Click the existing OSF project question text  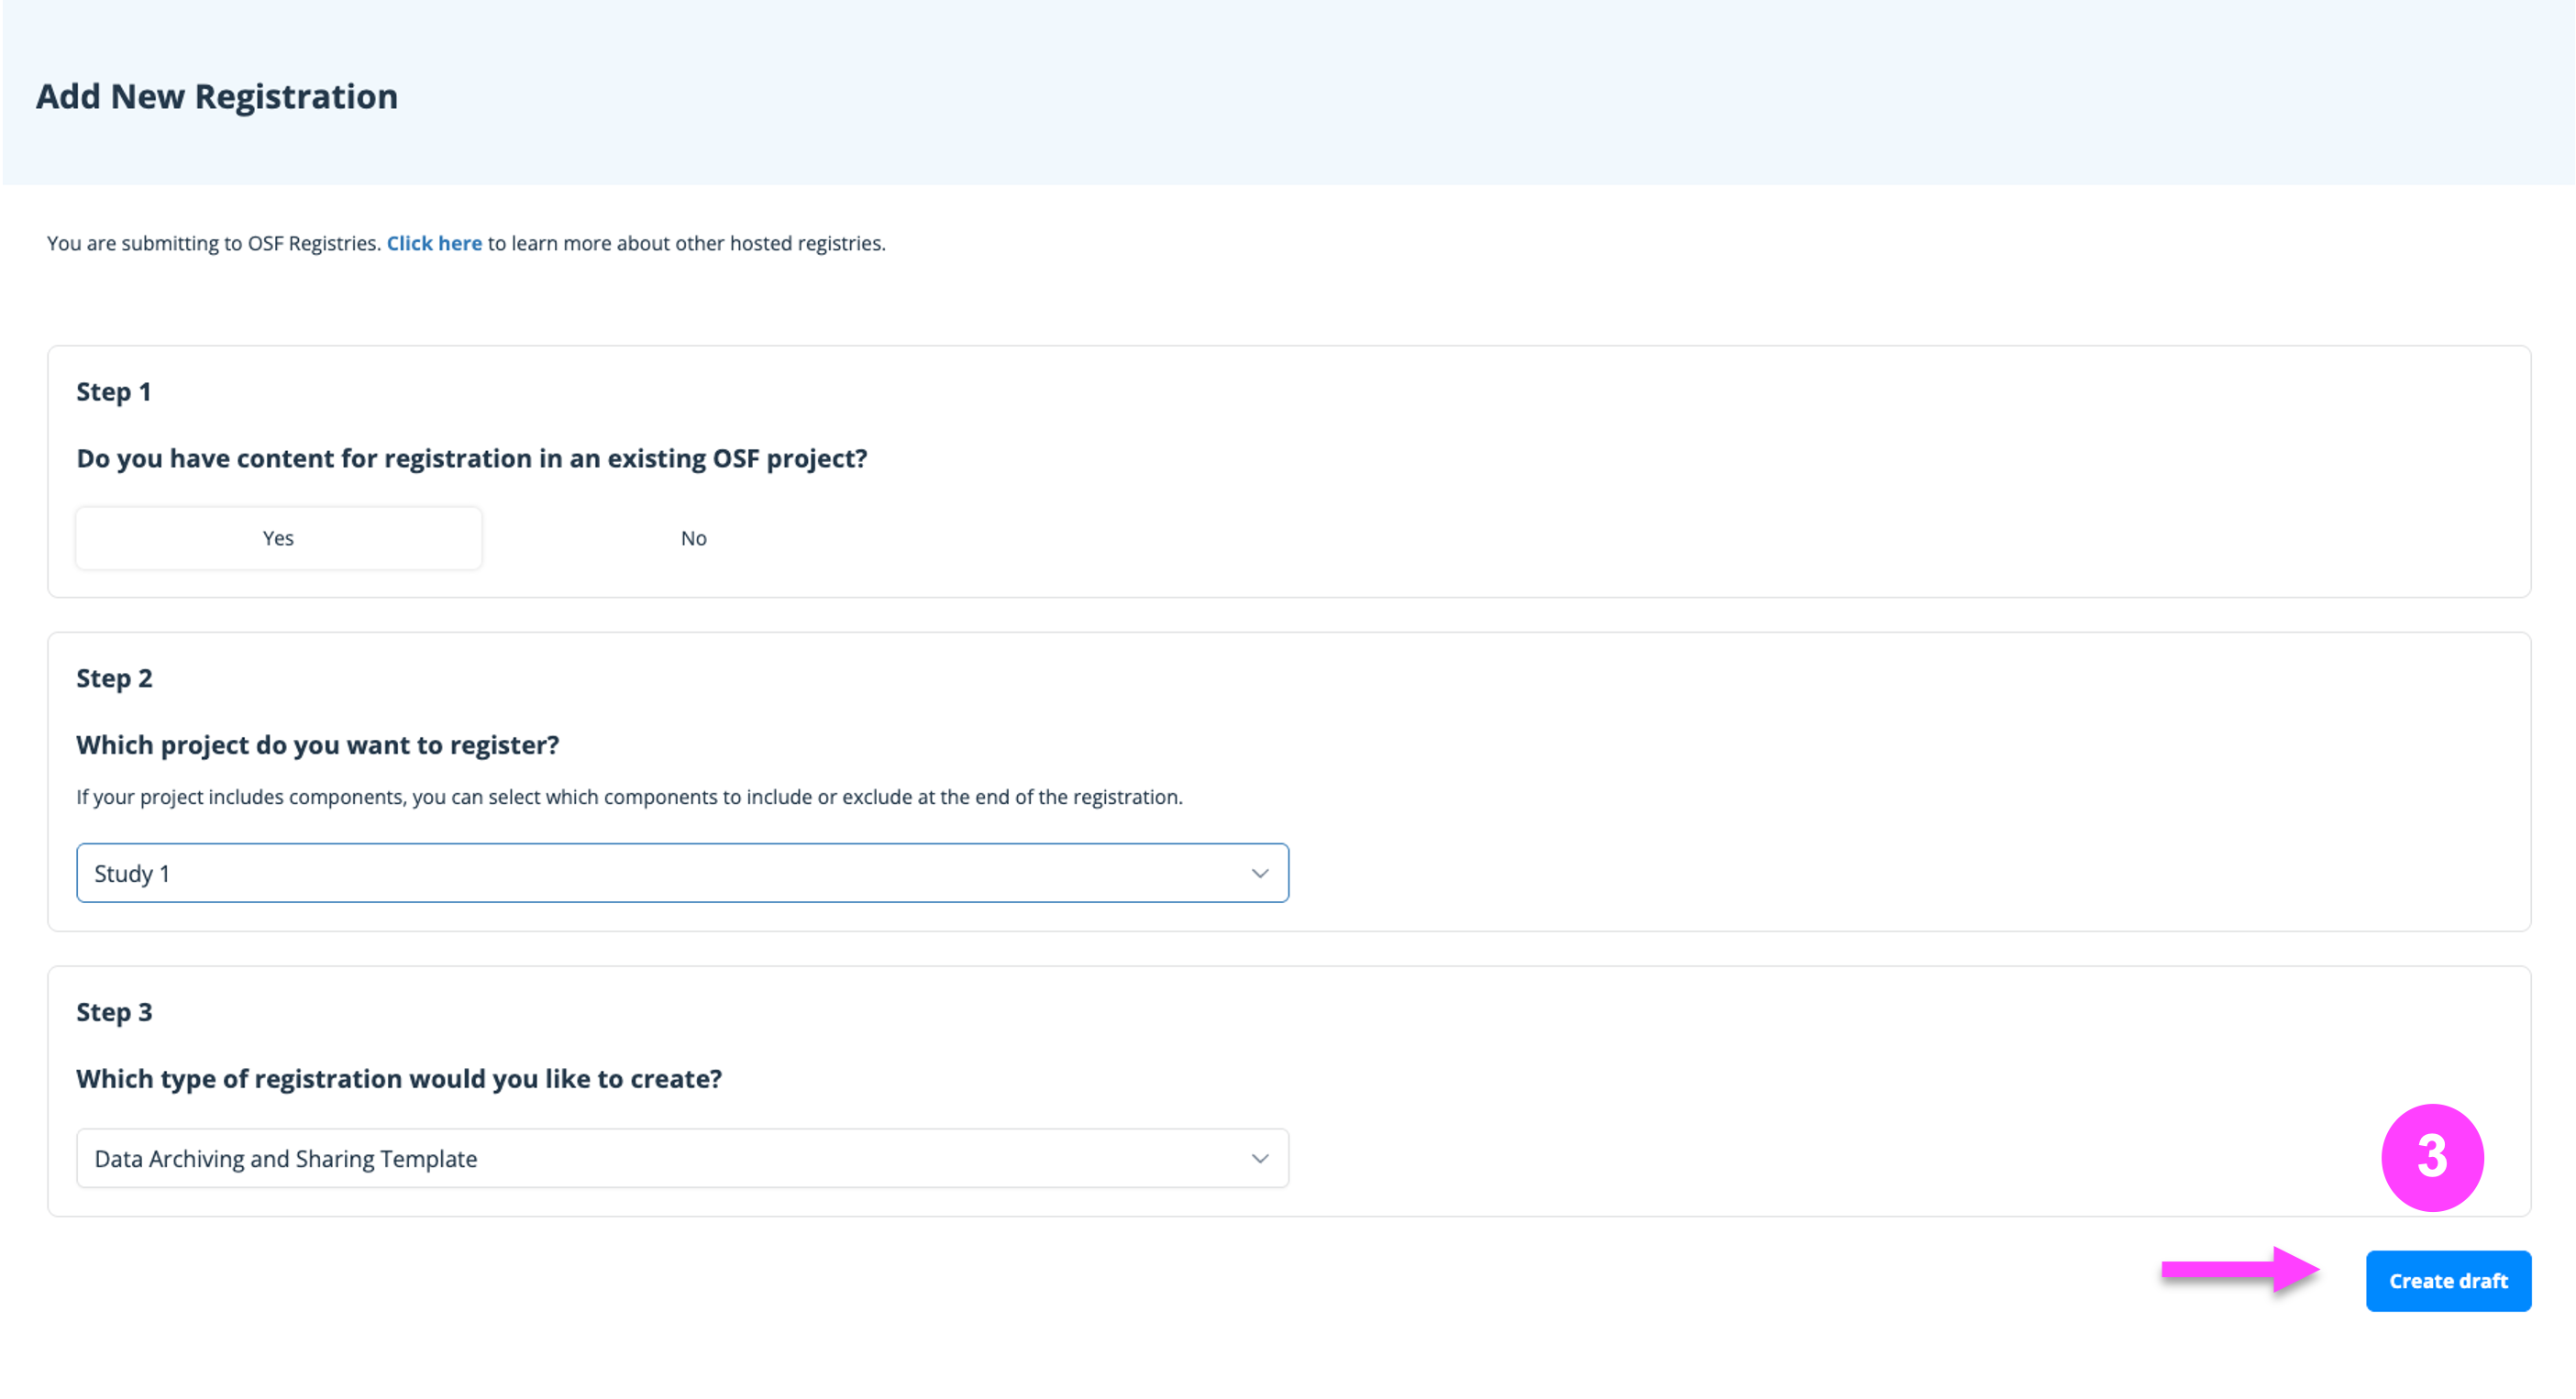472,458
